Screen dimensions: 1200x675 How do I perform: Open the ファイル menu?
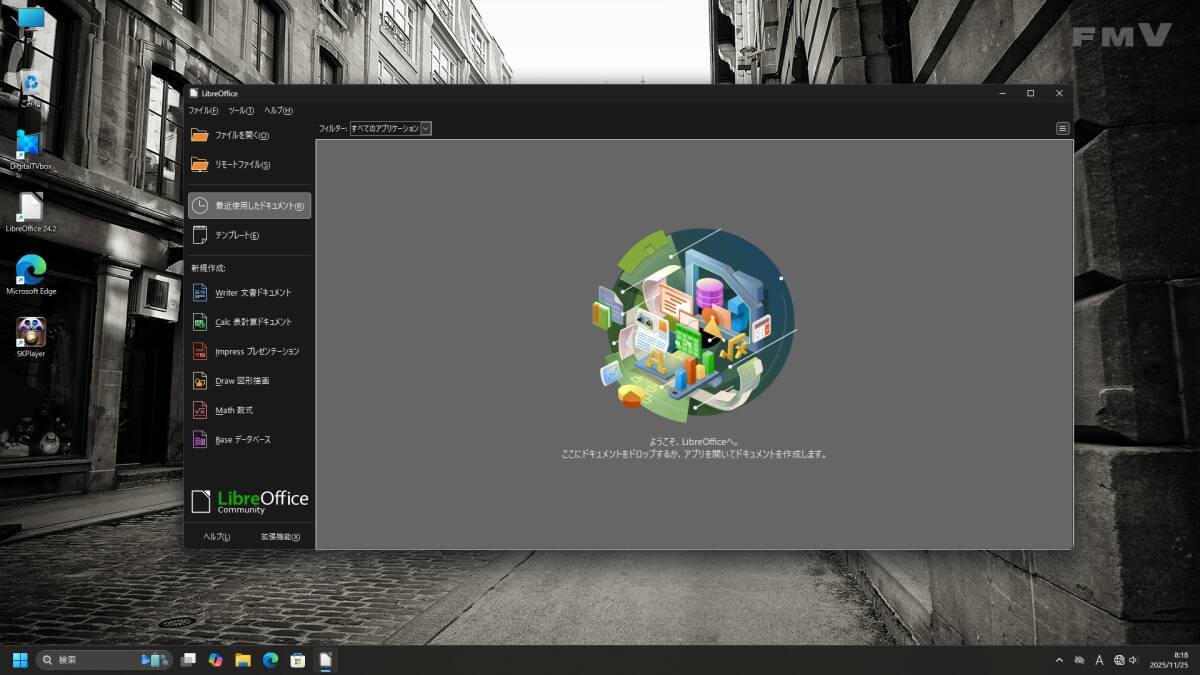203,110
